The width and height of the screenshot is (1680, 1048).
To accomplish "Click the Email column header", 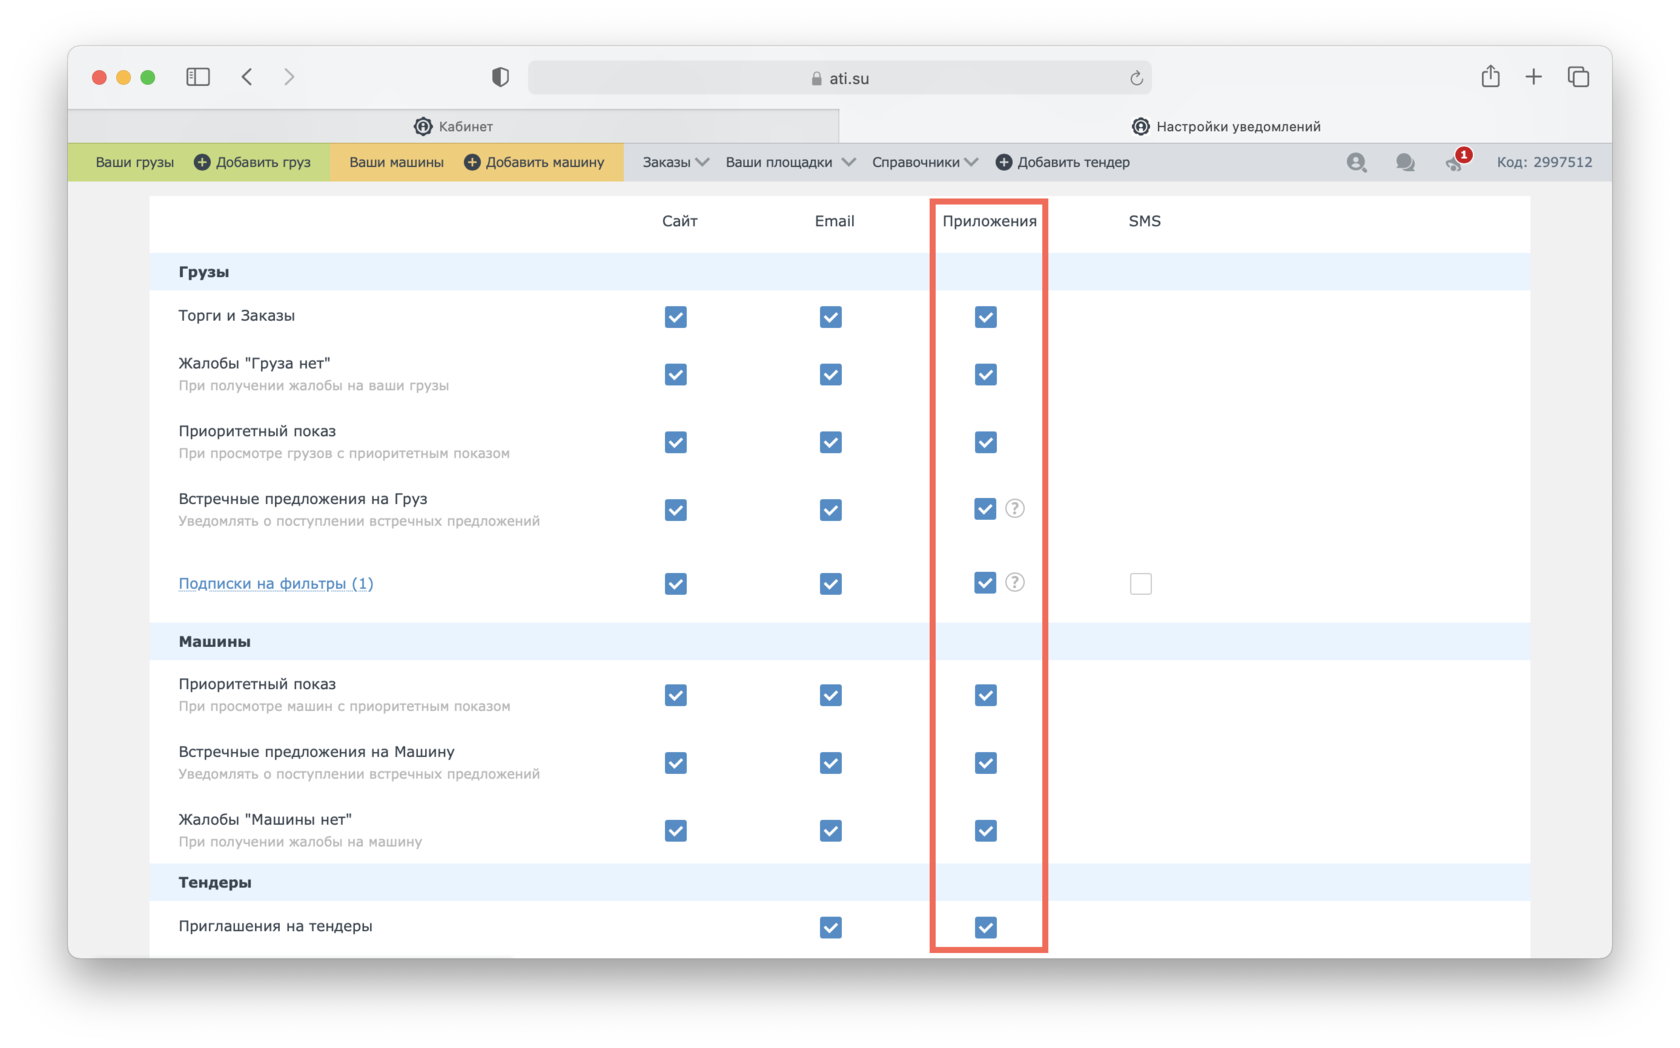I will [835, 221].
